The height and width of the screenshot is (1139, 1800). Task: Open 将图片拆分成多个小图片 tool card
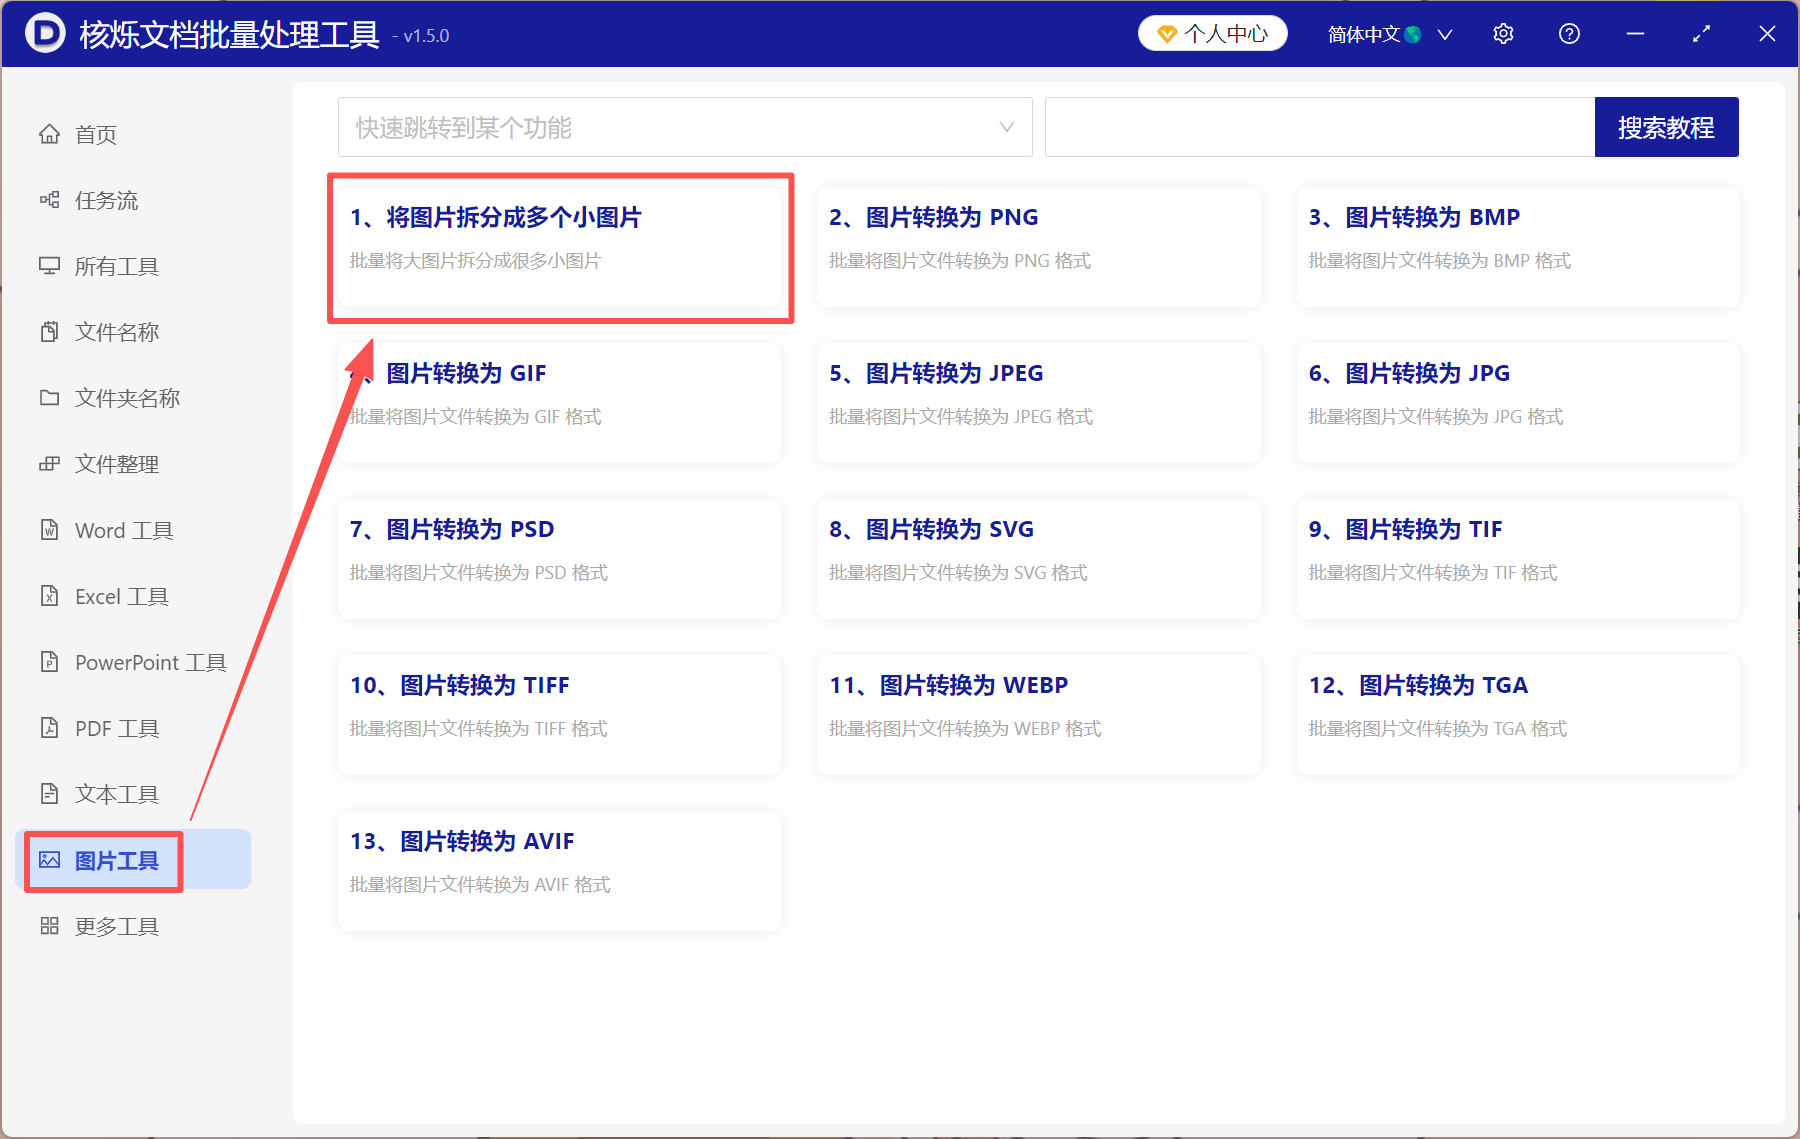tap(559, 246)
